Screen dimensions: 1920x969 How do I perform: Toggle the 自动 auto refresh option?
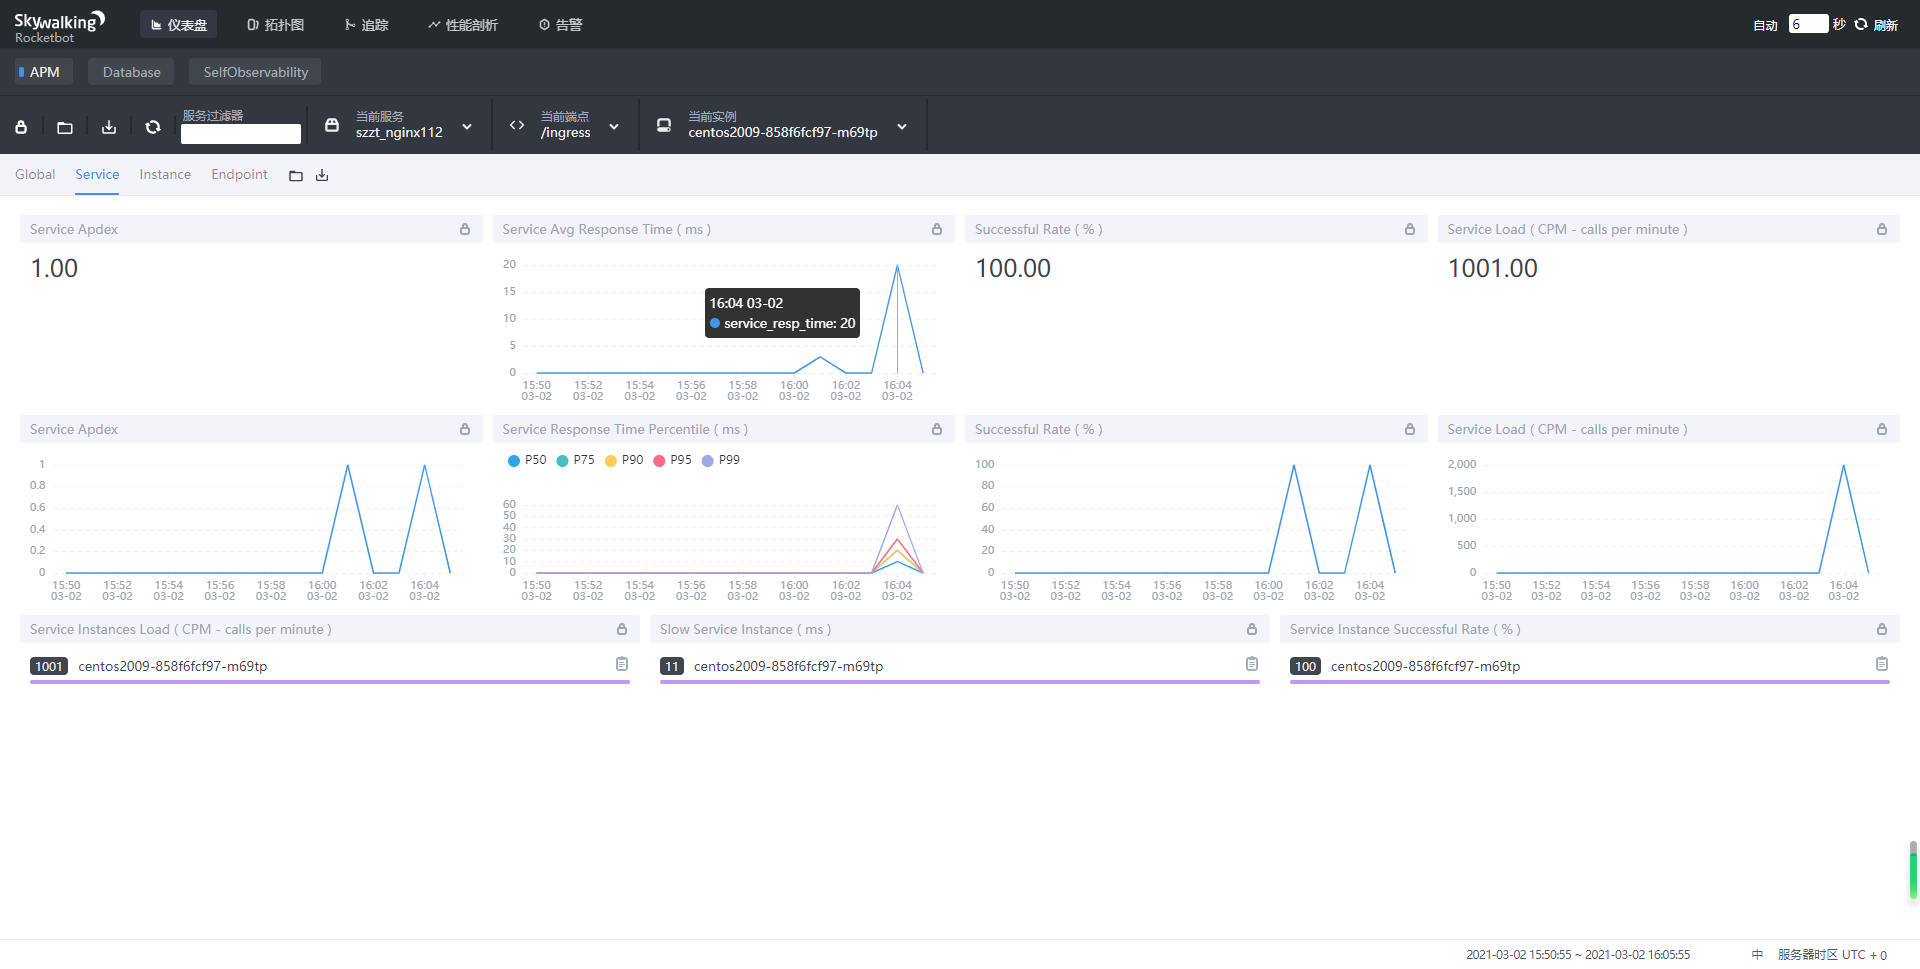coord(1765,25)
